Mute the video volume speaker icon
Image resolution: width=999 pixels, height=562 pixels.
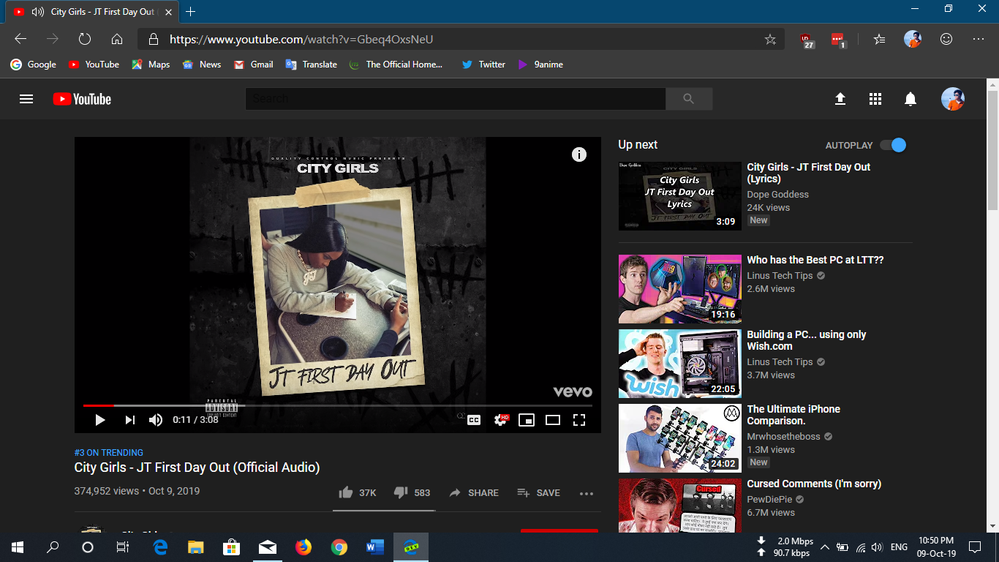tap(156, 420)
